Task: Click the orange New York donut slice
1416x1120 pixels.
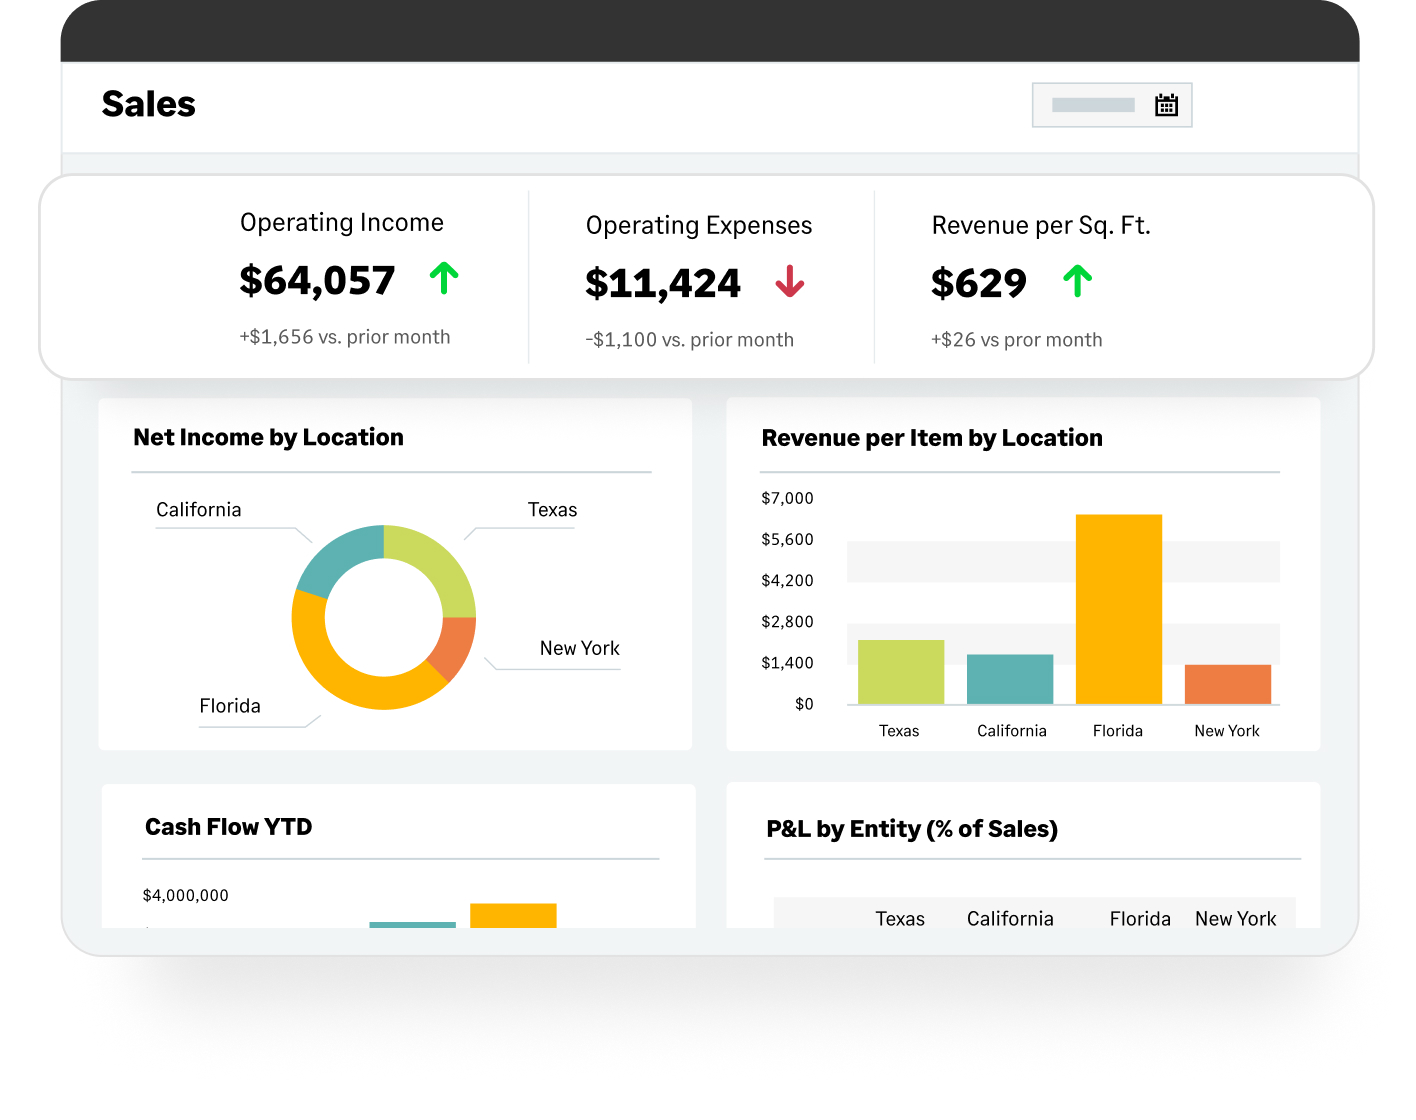Action: point(453,647)
